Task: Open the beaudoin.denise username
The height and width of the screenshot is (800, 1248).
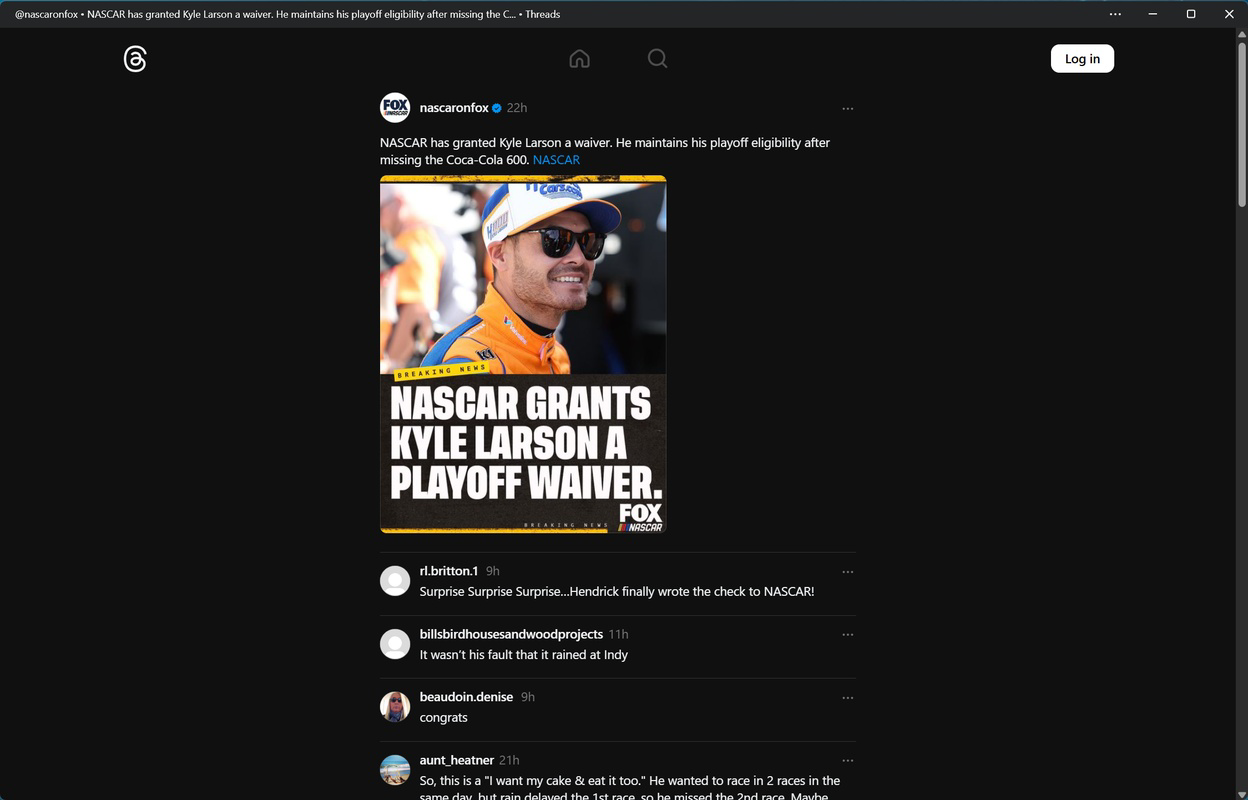Action: pyautogui.click(x=466, y=697)
